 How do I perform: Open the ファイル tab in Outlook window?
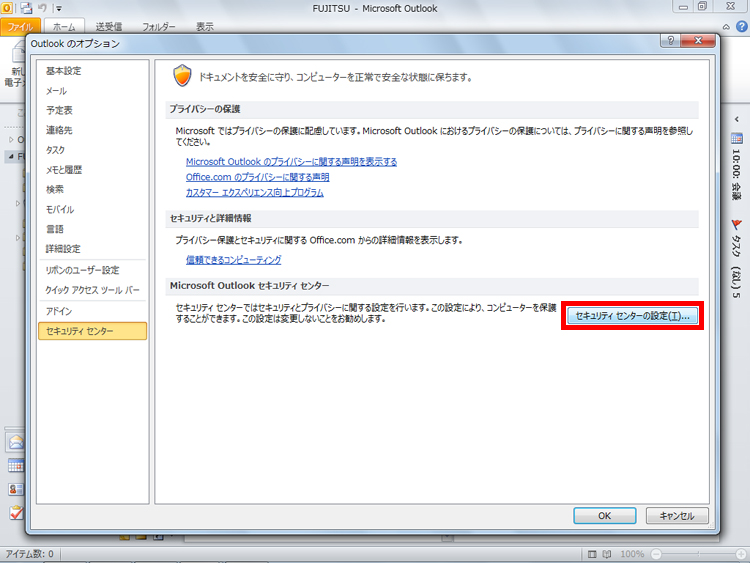(20, 27)
